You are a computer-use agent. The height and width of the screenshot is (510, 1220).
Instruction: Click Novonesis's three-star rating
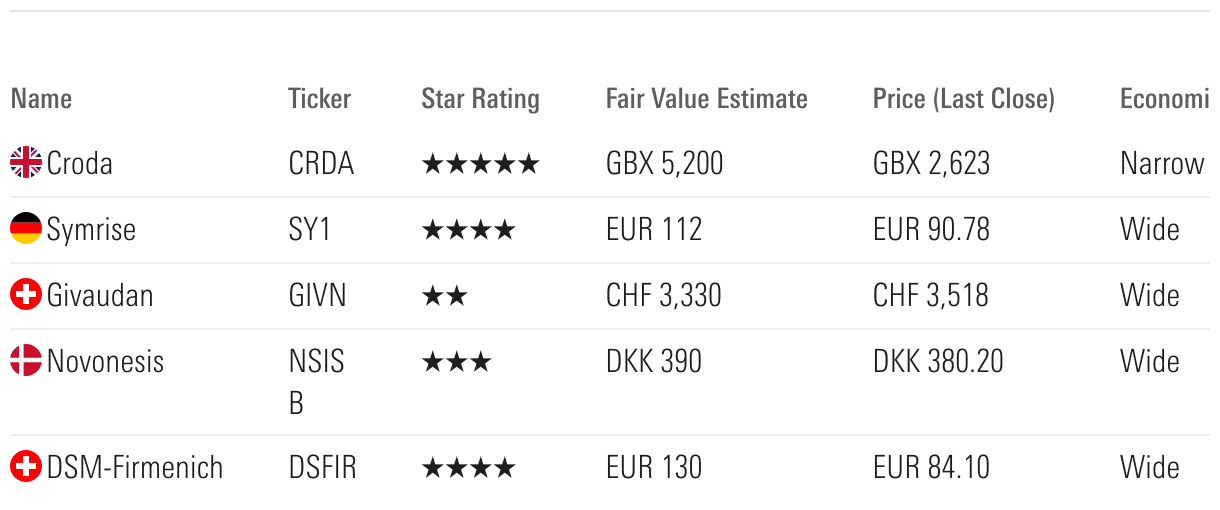pos(456,362)
